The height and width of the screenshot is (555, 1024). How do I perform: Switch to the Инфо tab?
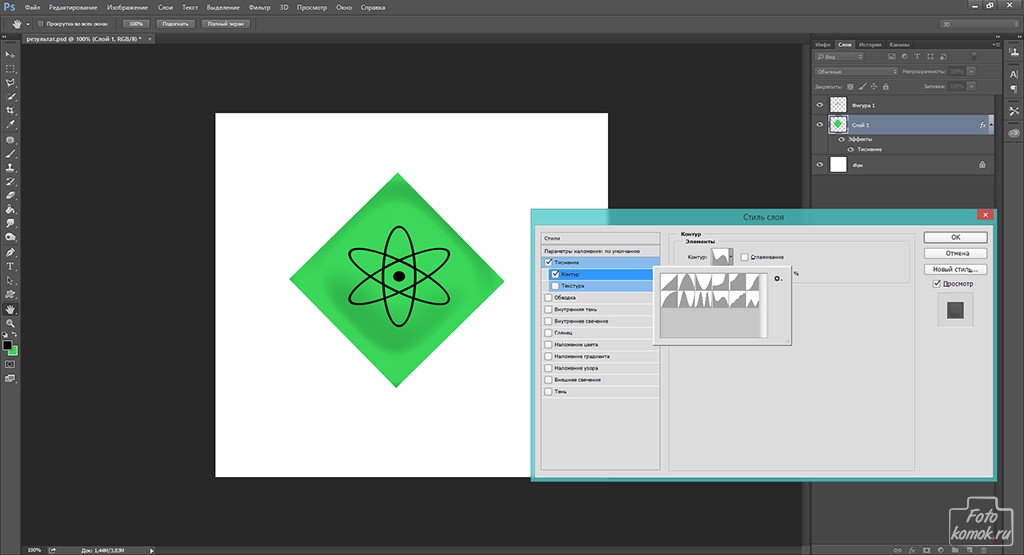tap(823, 44)
